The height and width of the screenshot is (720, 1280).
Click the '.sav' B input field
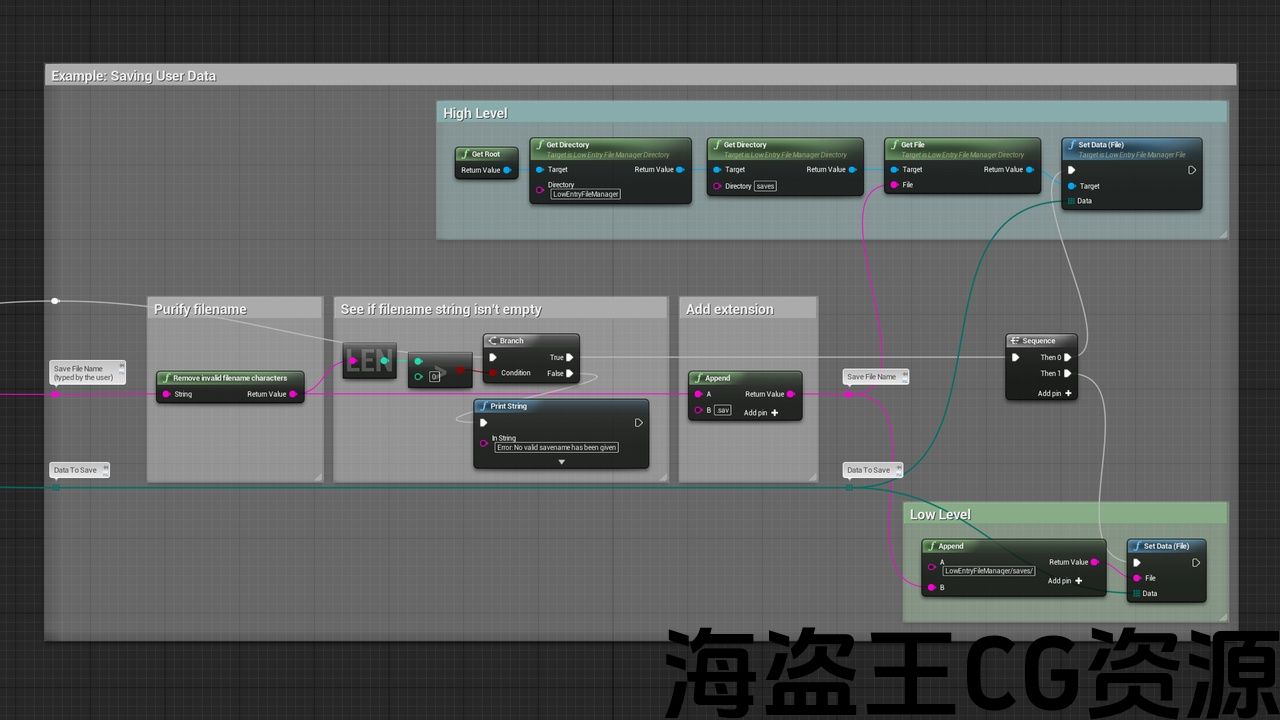pyautogui.click(x=723, y=410)
